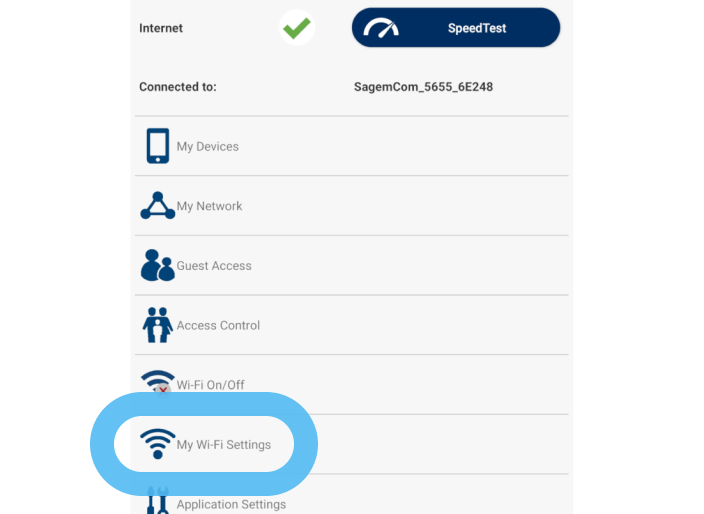Click the SagemCom_5655_6E248 network name

(x=423, y=87)
